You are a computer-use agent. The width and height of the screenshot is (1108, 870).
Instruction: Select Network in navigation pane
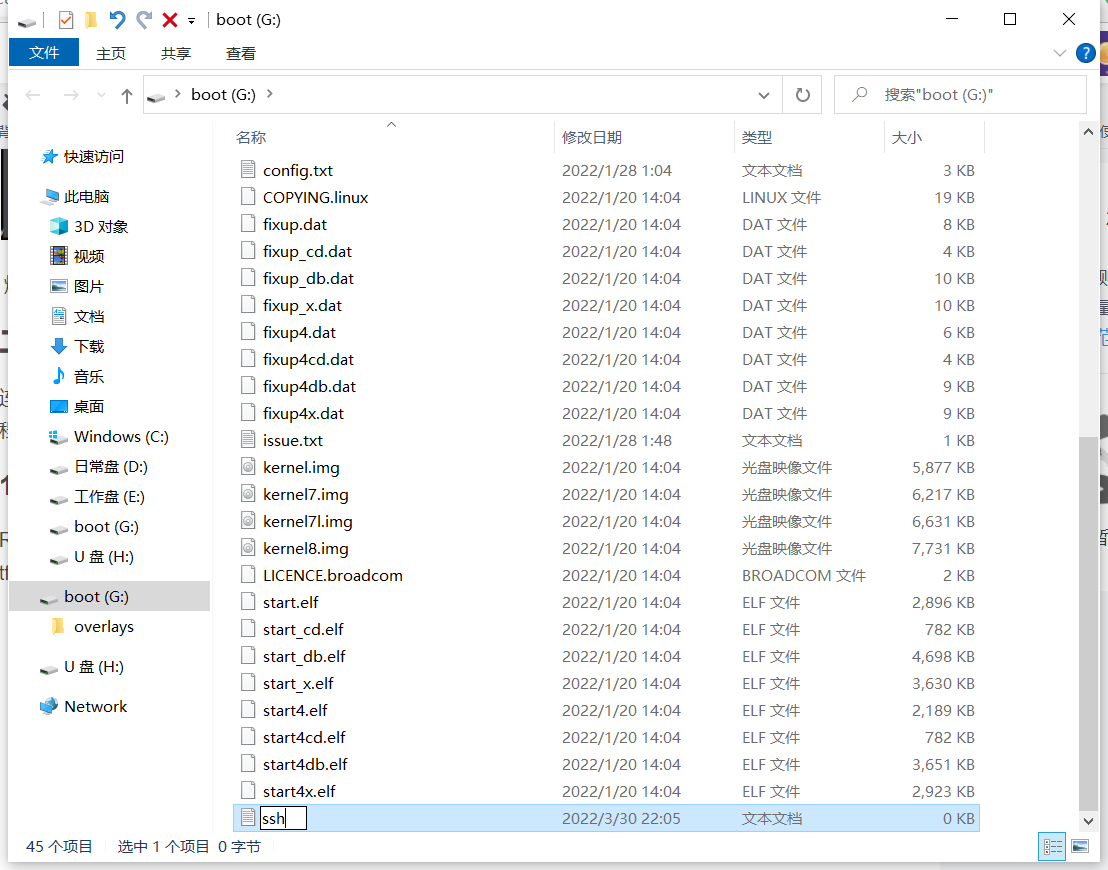[83, 706]
